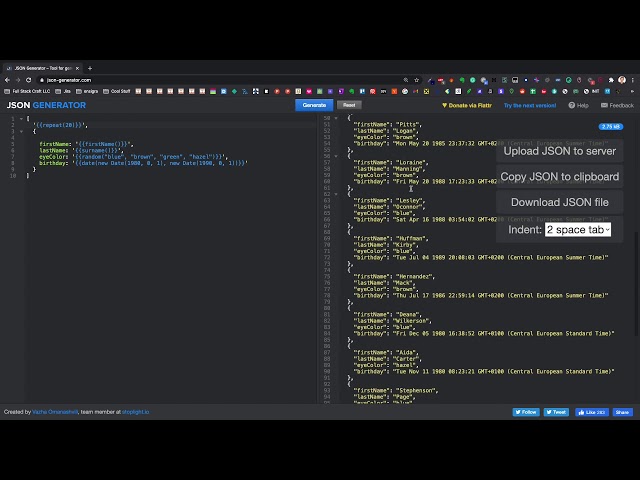
Task: Click output text "firstName": "Stephenson"
Action: pos(396,390)
